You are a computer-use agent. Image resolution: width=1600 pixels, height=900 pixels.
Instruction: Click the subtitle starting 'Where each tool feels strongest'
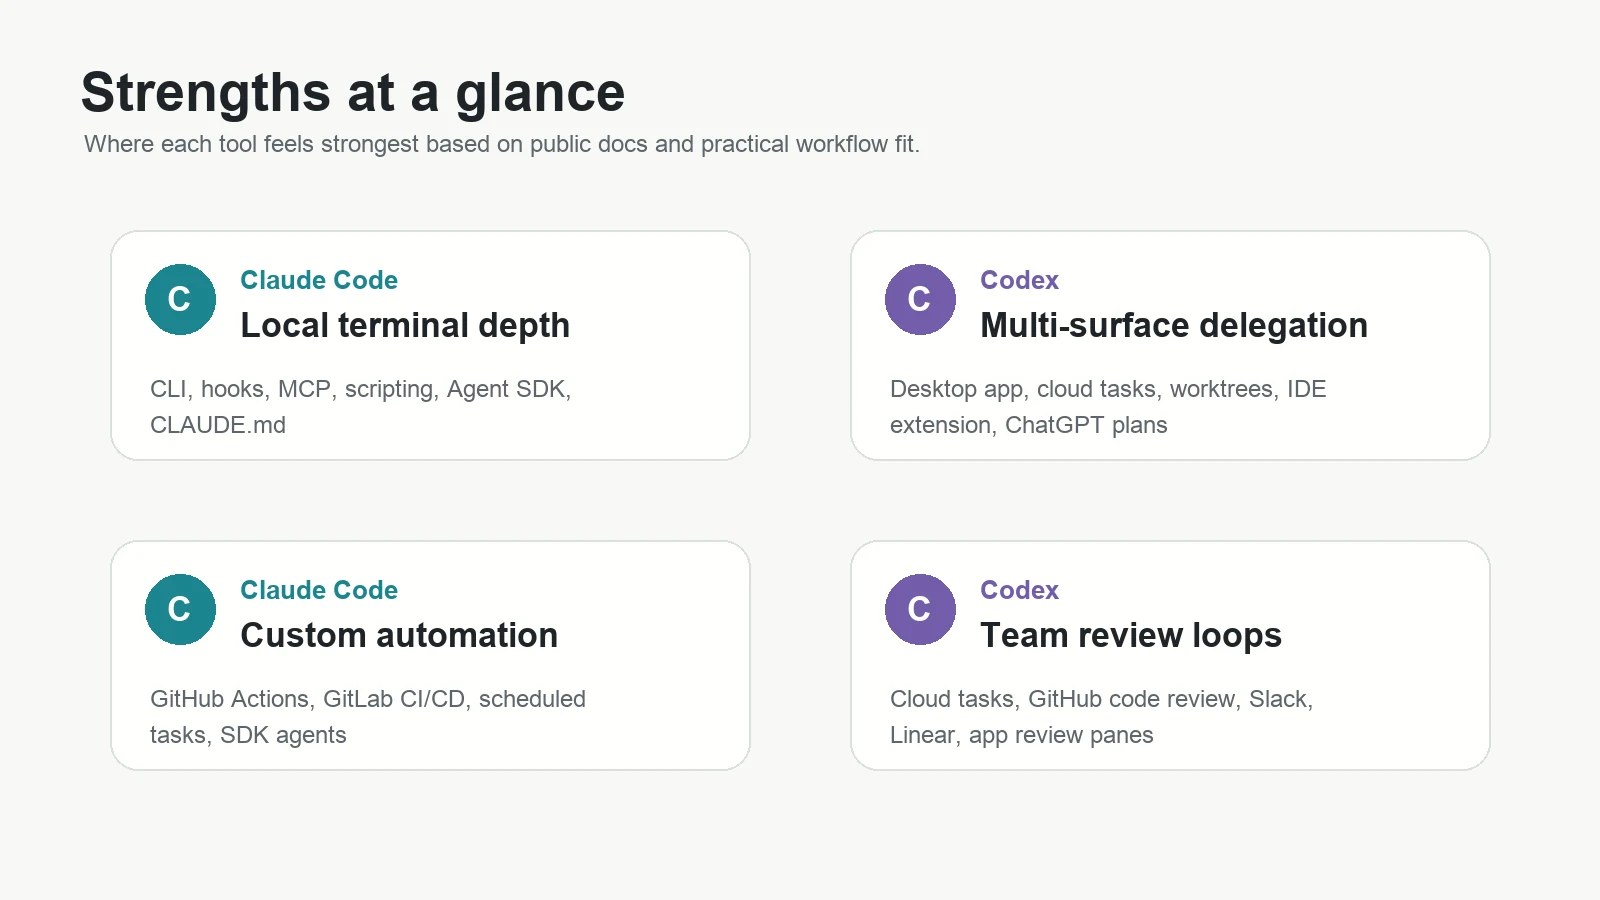[502, 144]
